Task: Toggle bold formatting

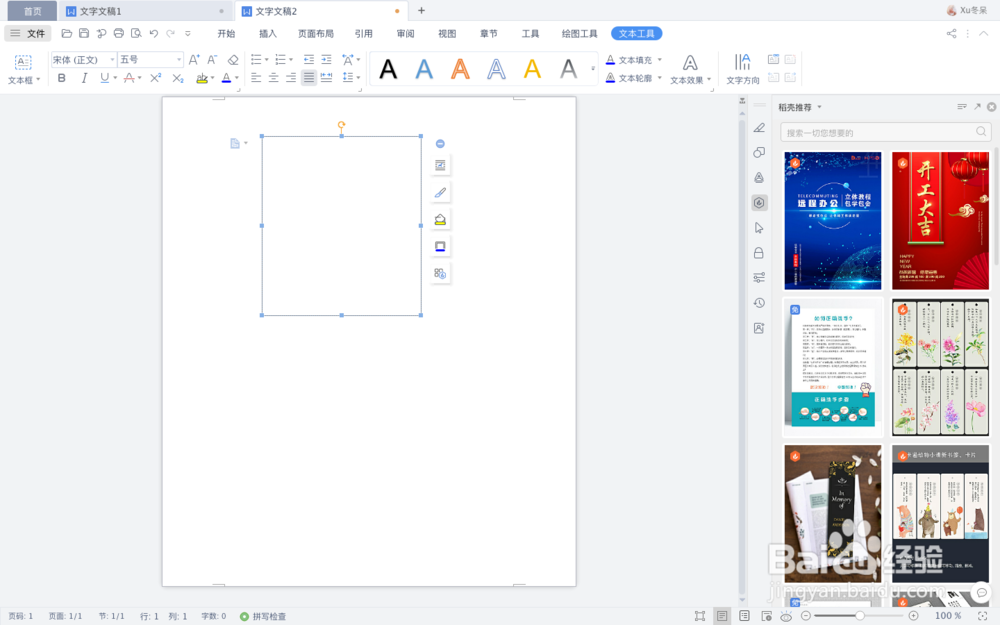Action: click(x=61, y=78)
